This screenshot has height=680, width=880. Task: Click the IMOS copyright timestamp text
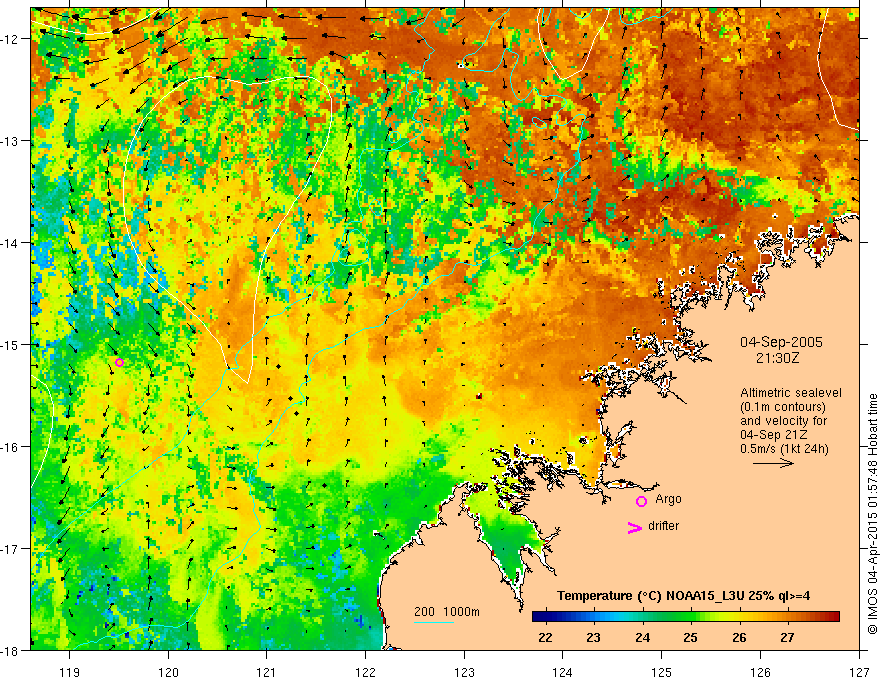872,515
